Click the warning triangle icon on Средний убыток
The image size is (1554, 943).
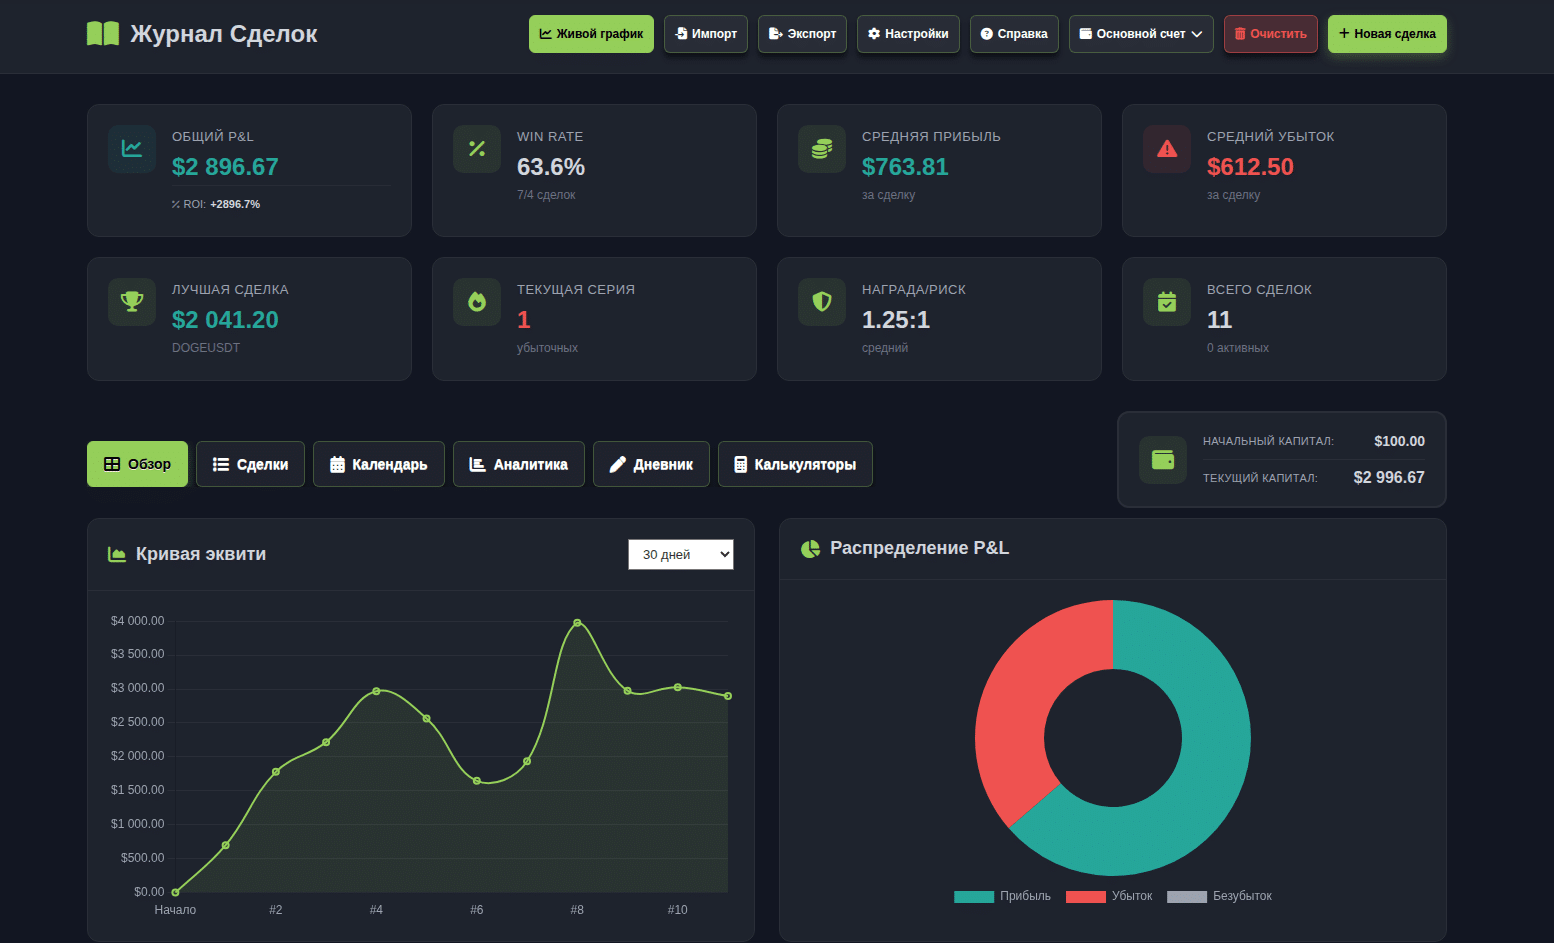(1167, 149)
